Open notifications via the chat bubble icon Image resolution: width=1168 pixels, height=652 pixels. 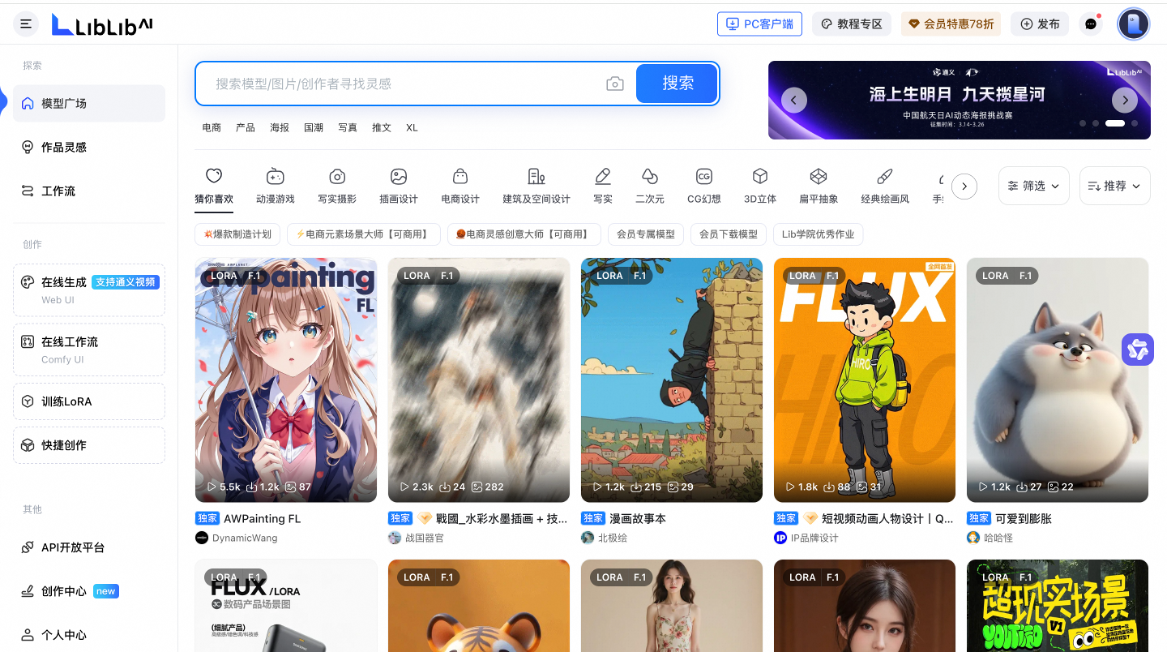coord(1089,23)
